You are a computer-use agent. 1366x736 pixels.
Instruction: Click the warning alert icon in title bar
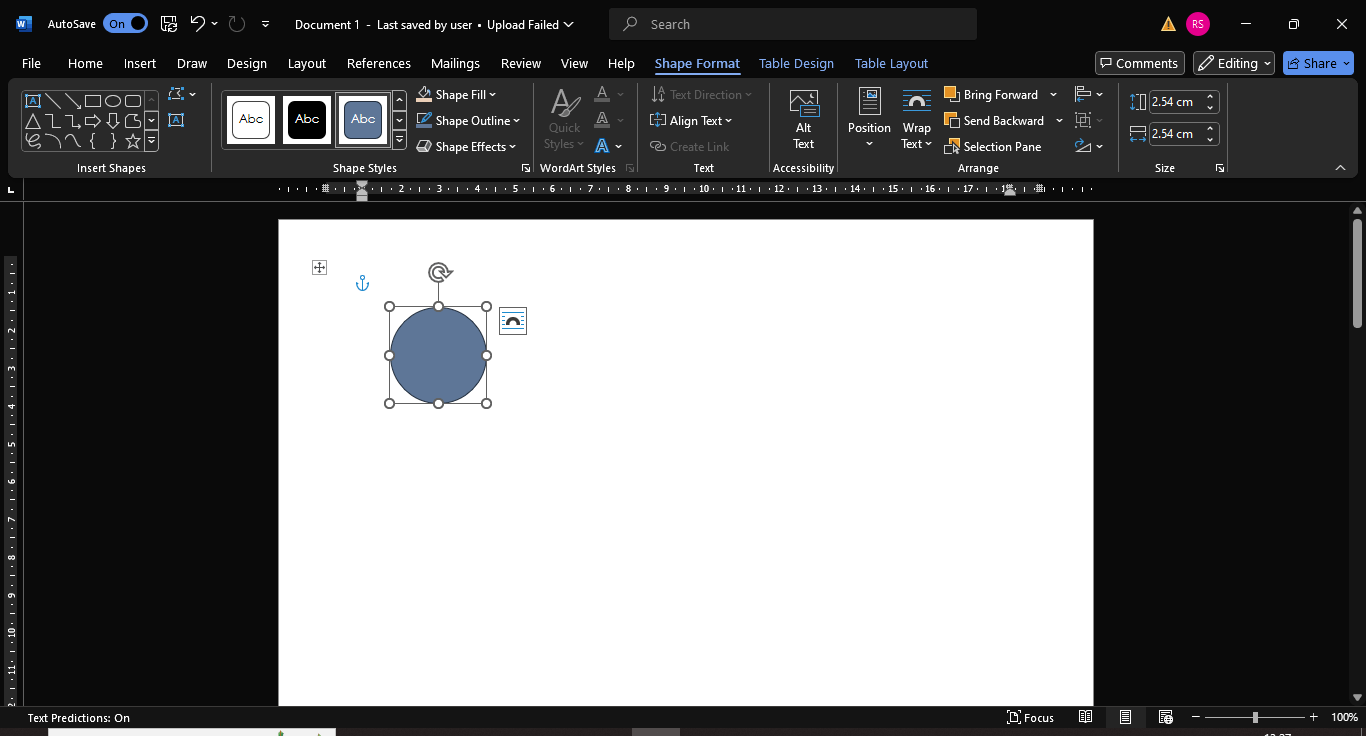1168,24
